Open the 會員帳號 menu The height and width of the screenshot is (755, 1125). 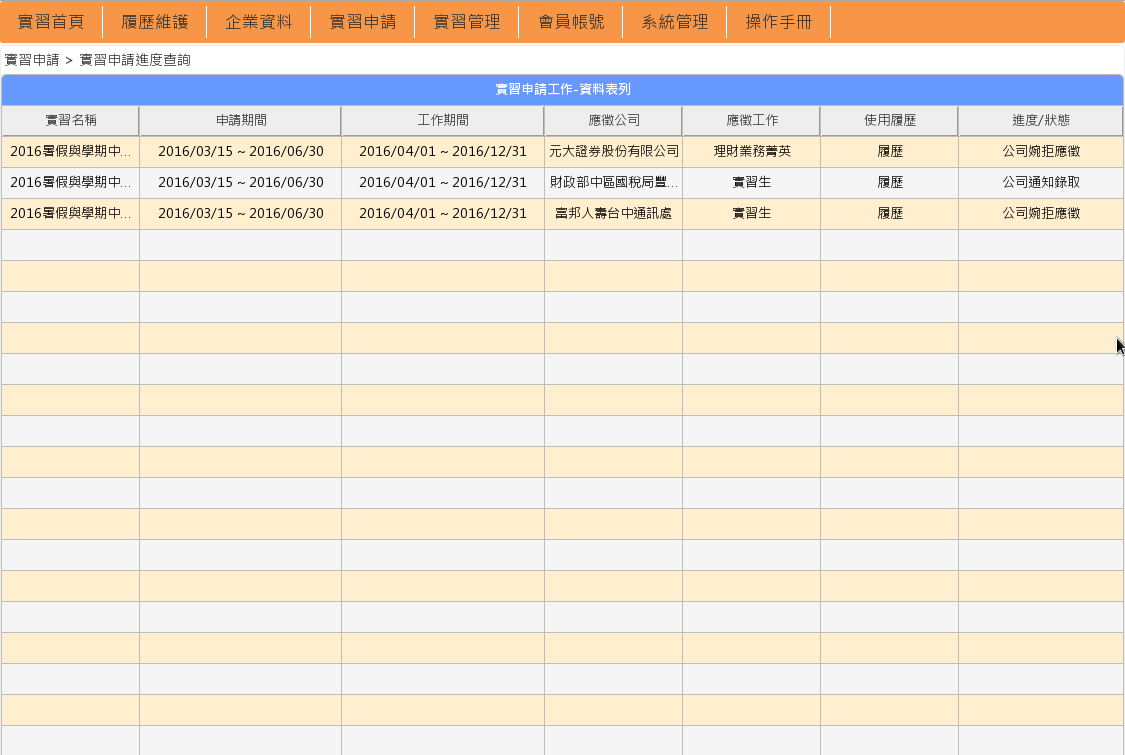(x=571, y=22)
